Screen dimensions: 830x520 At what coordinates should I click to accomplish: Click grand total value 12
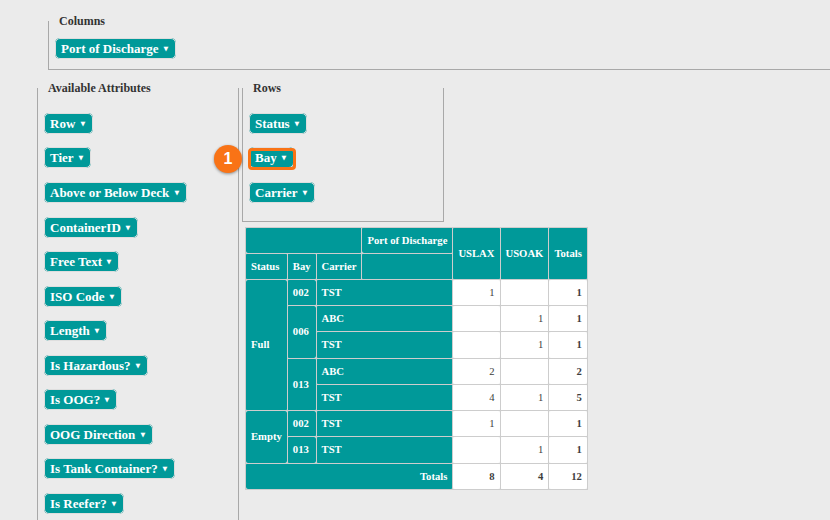(x=568, y=477)
